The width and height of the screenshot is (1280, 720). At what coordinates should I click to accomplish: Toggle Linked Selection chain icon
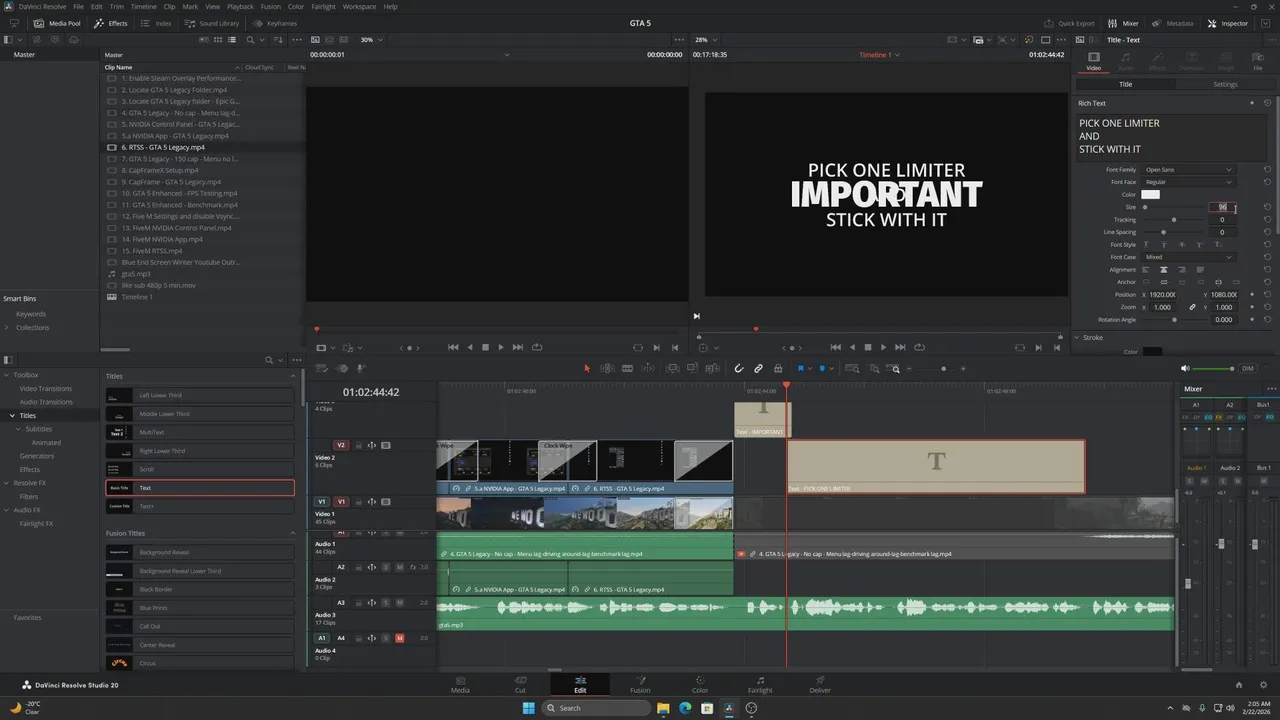click(x=758, y=368)
